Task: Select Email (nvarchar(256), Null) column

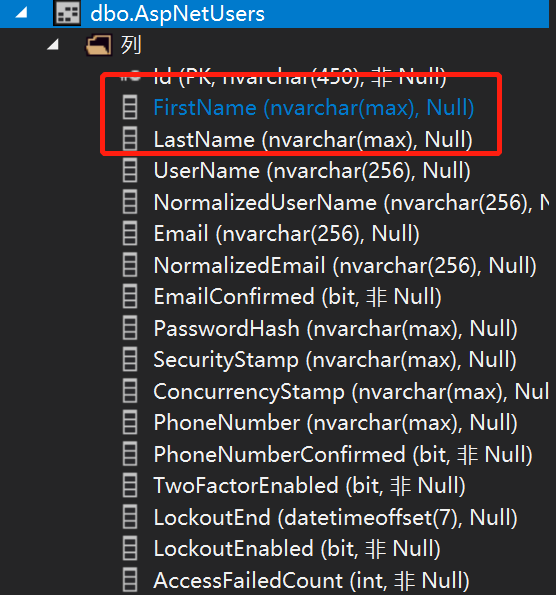Action: (287, 234)
